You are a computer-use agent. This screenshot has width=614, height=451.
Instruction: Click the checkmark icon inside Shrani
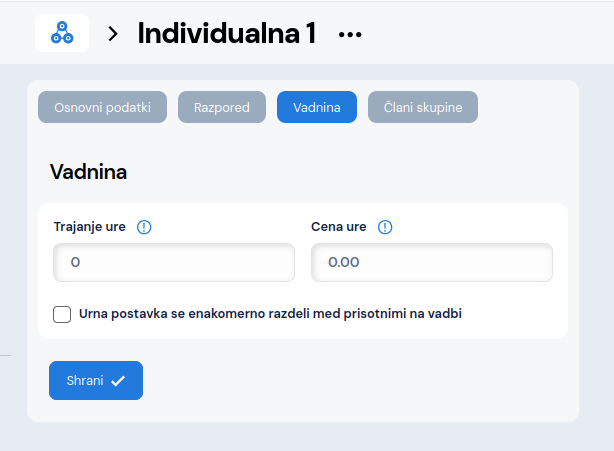pos(118,380)
